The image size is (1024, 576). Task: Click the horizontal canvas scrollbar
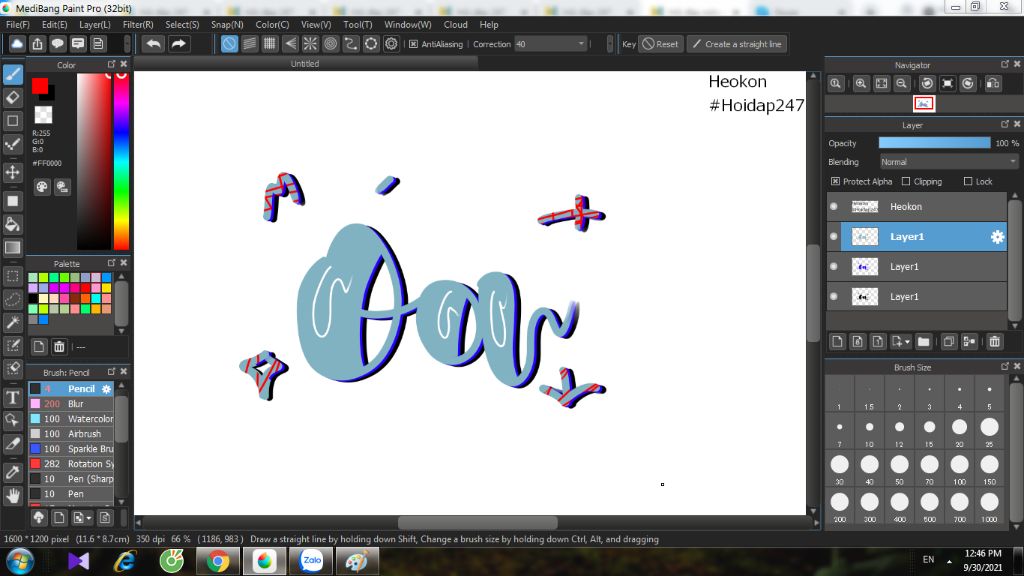click(477, 523)
